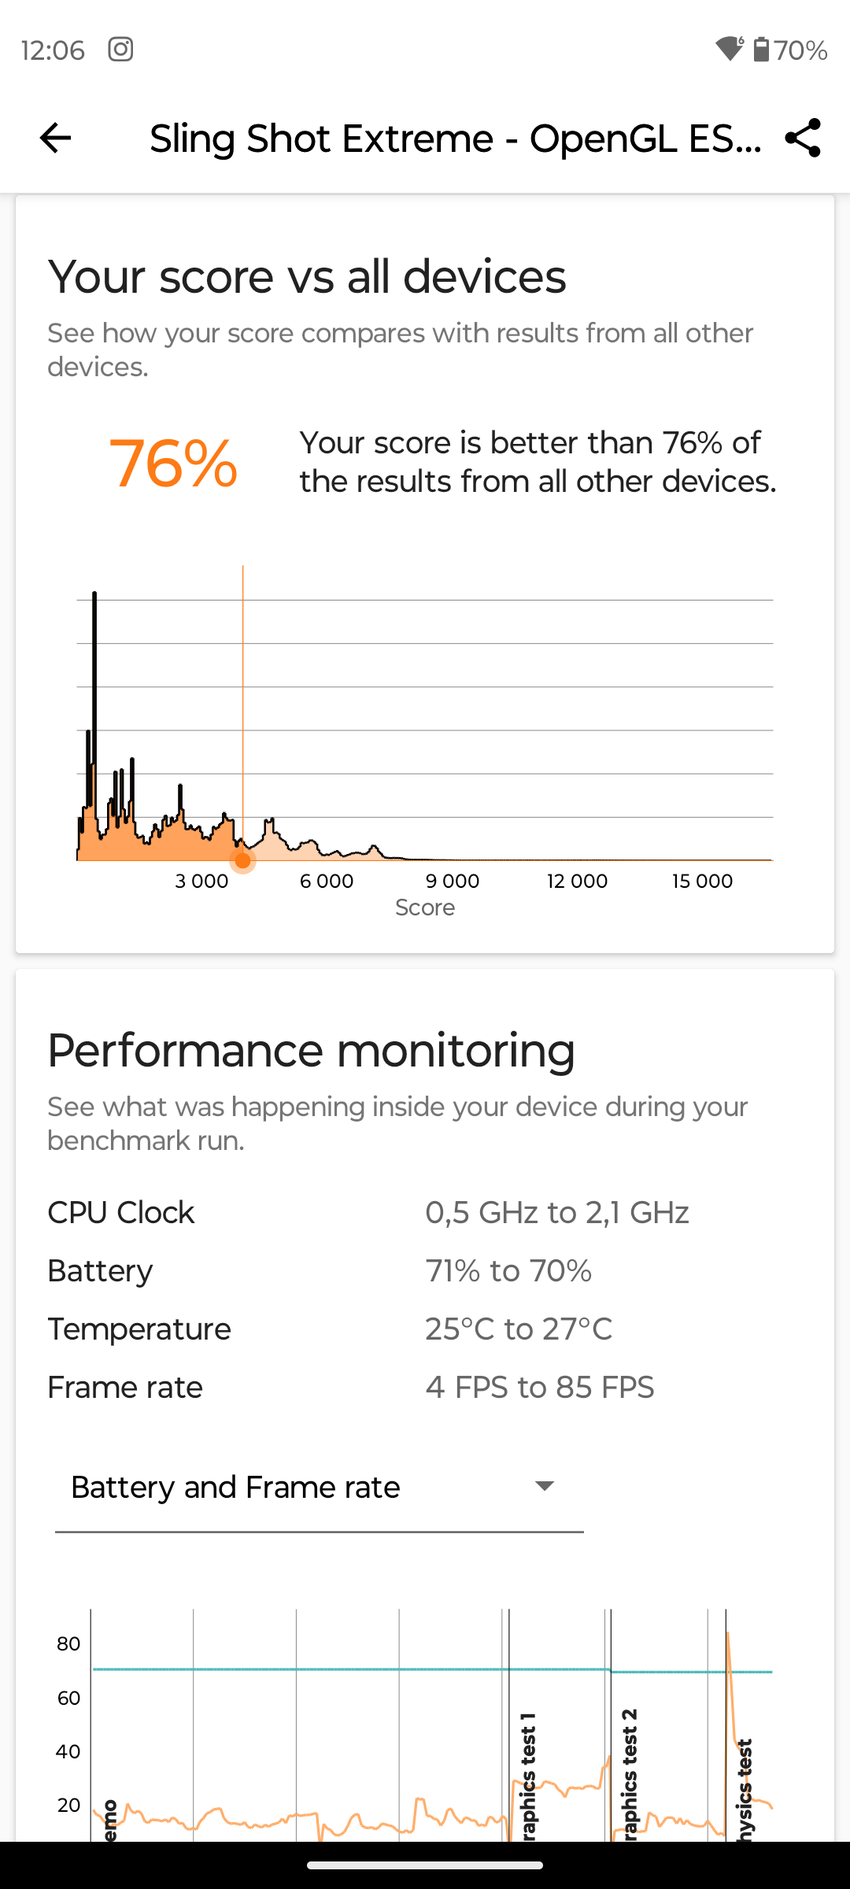Image resolution: width=850 pixels, height=1889 pixels.
Task: Tap the Frame rate row
Action: tap(125, 1387)
